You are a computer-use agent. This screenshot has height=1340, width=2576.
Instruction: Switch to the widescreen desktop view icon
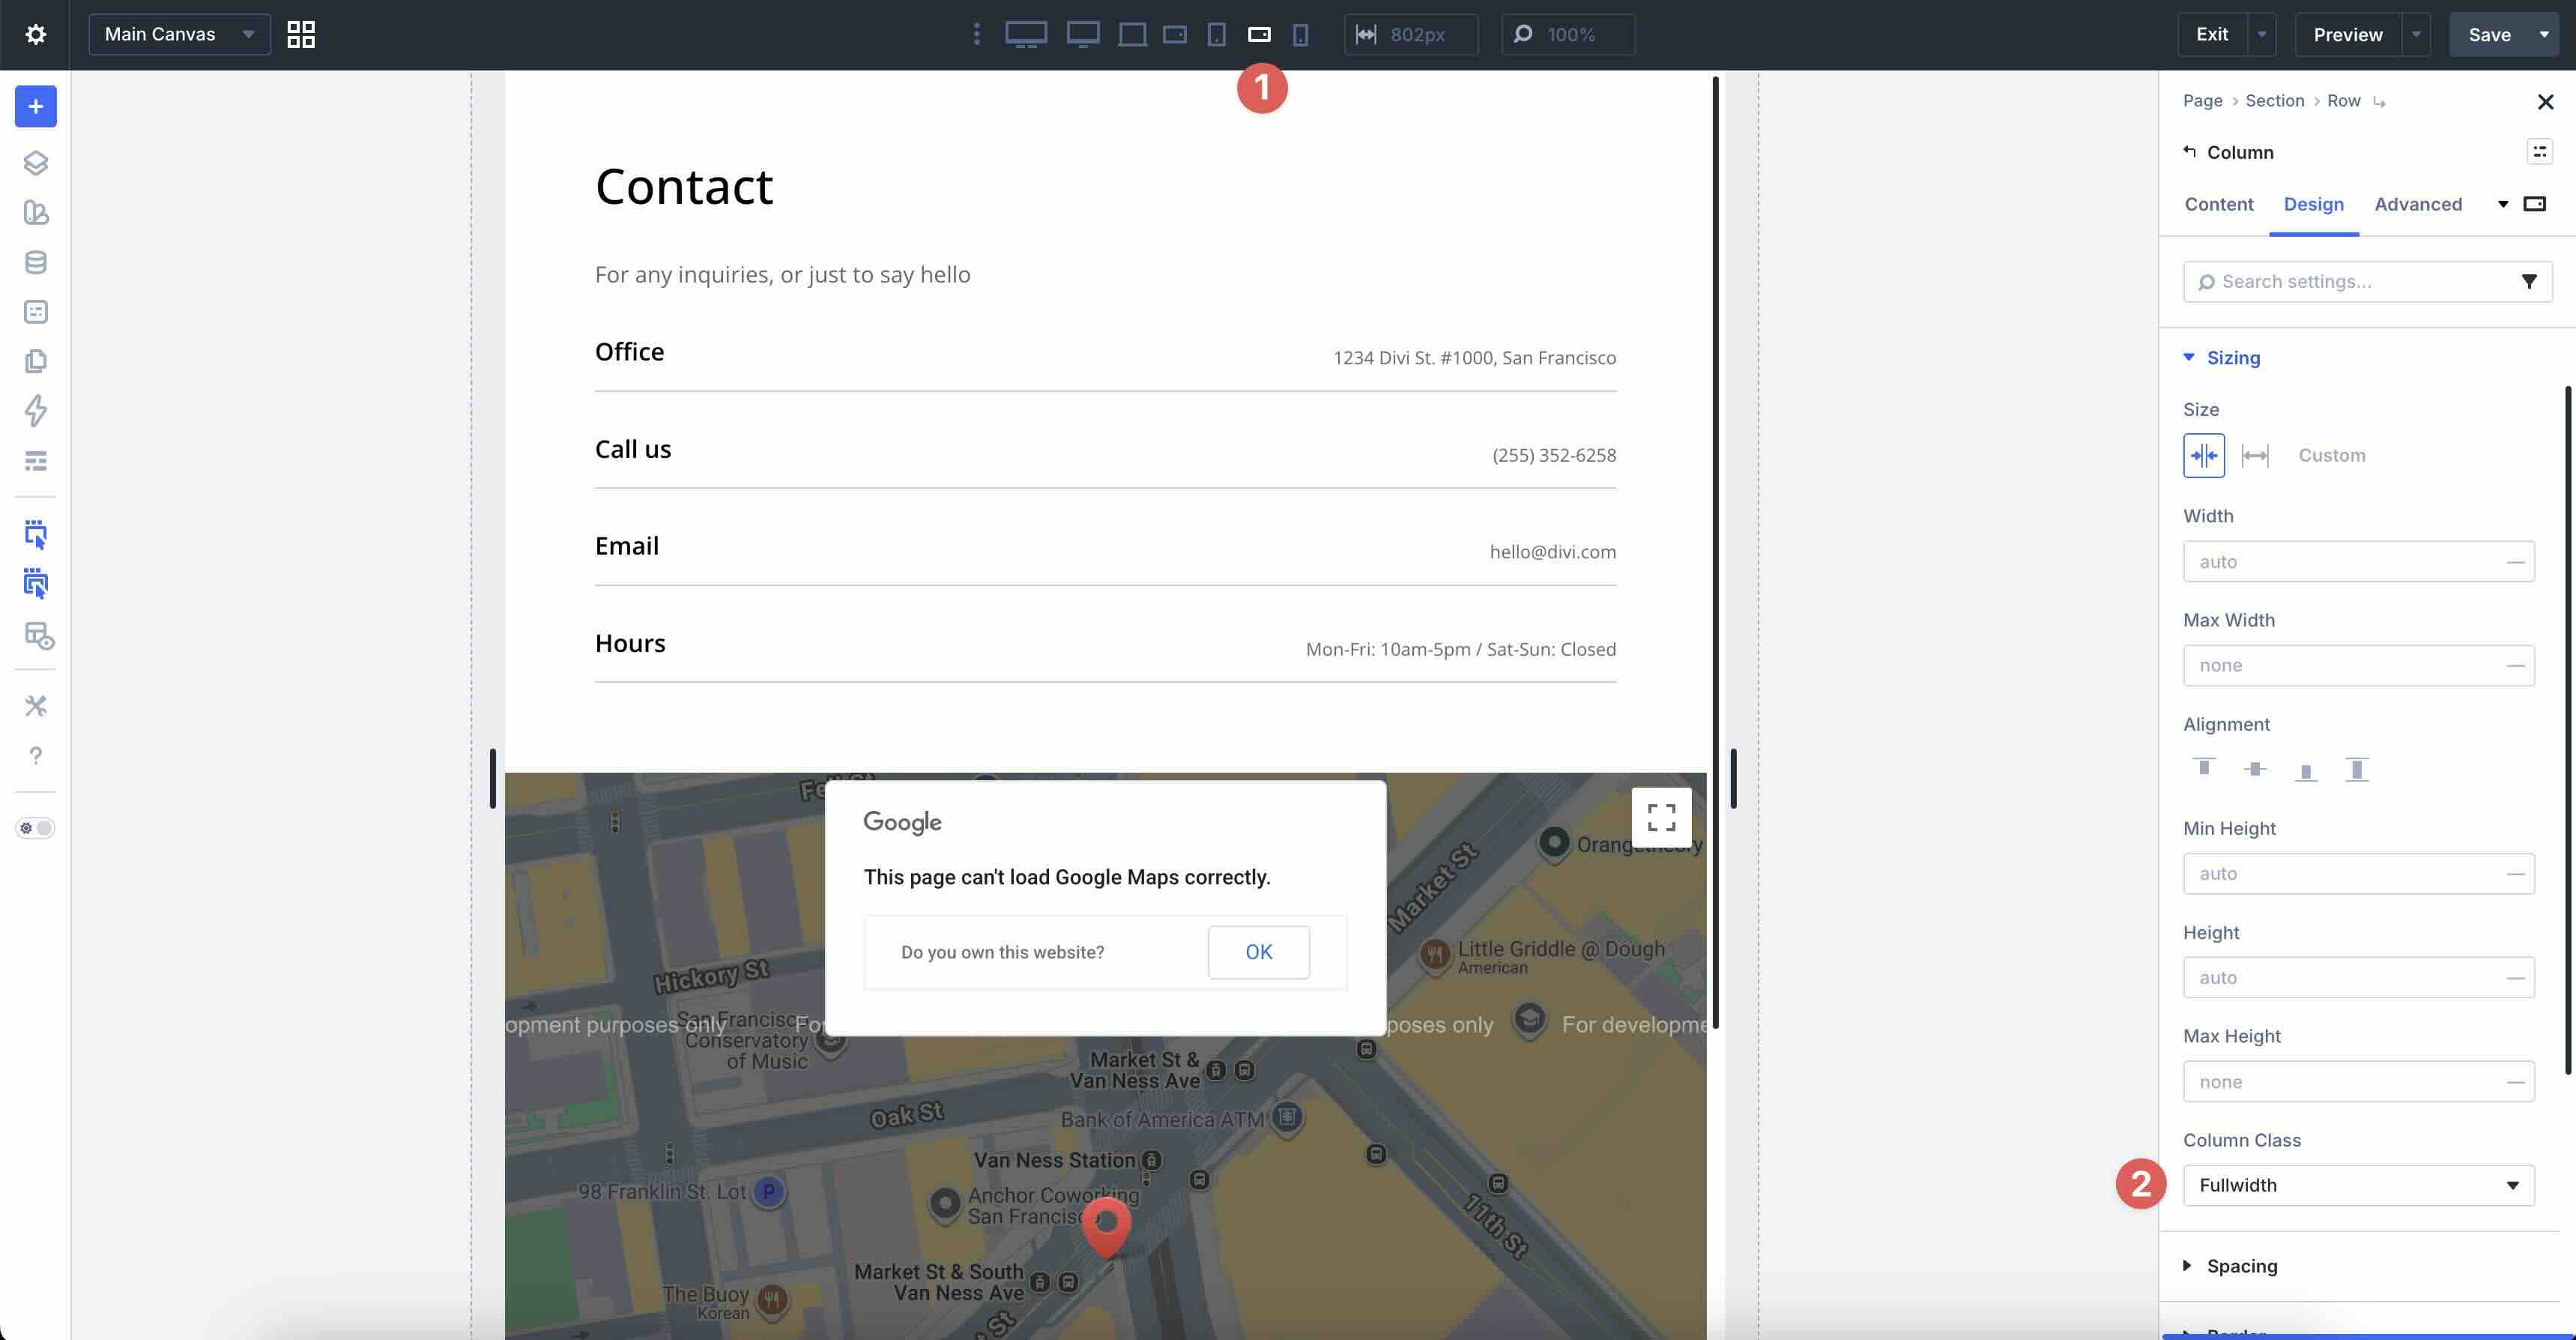pyautogui.click(x=1026, y=35)
